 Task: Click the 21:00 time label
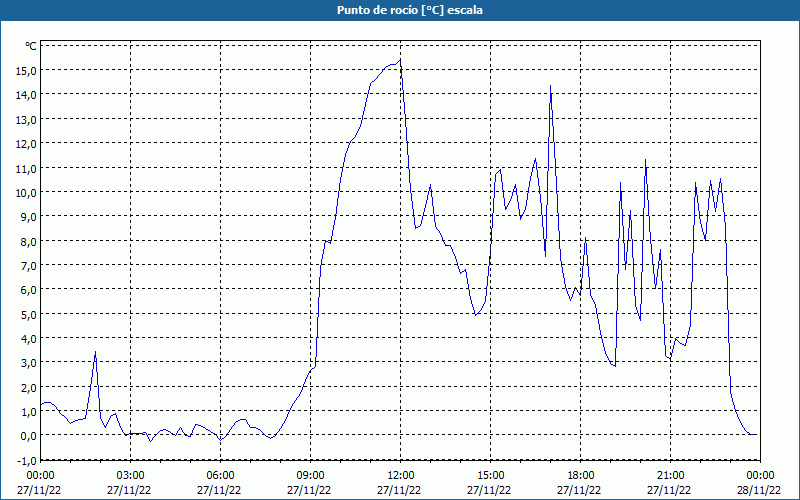[x=670, y=476]
